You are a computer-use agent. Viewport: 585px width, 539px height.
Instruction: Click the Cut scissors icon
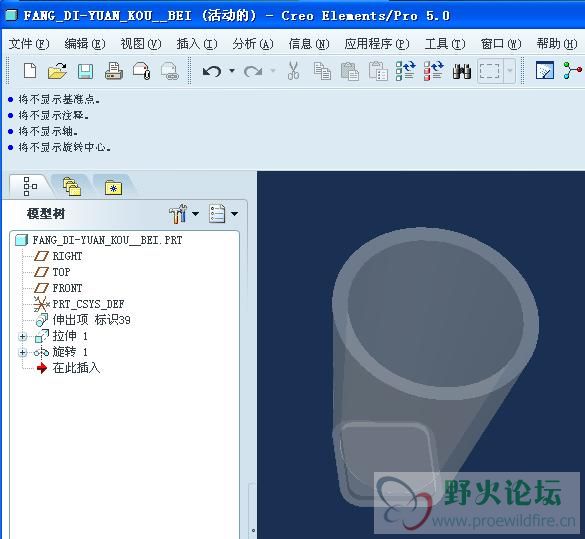pos(293,71)
